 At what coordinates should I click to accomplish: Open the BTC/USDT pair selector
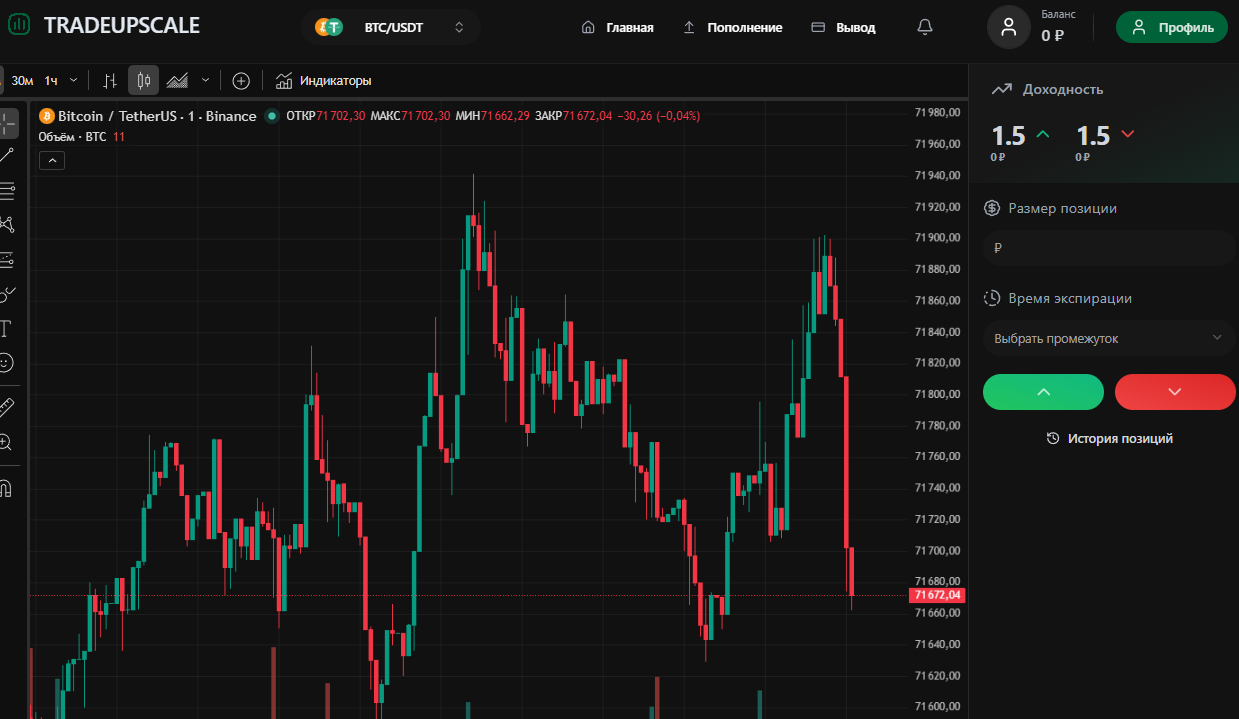(x=390, y=27)
